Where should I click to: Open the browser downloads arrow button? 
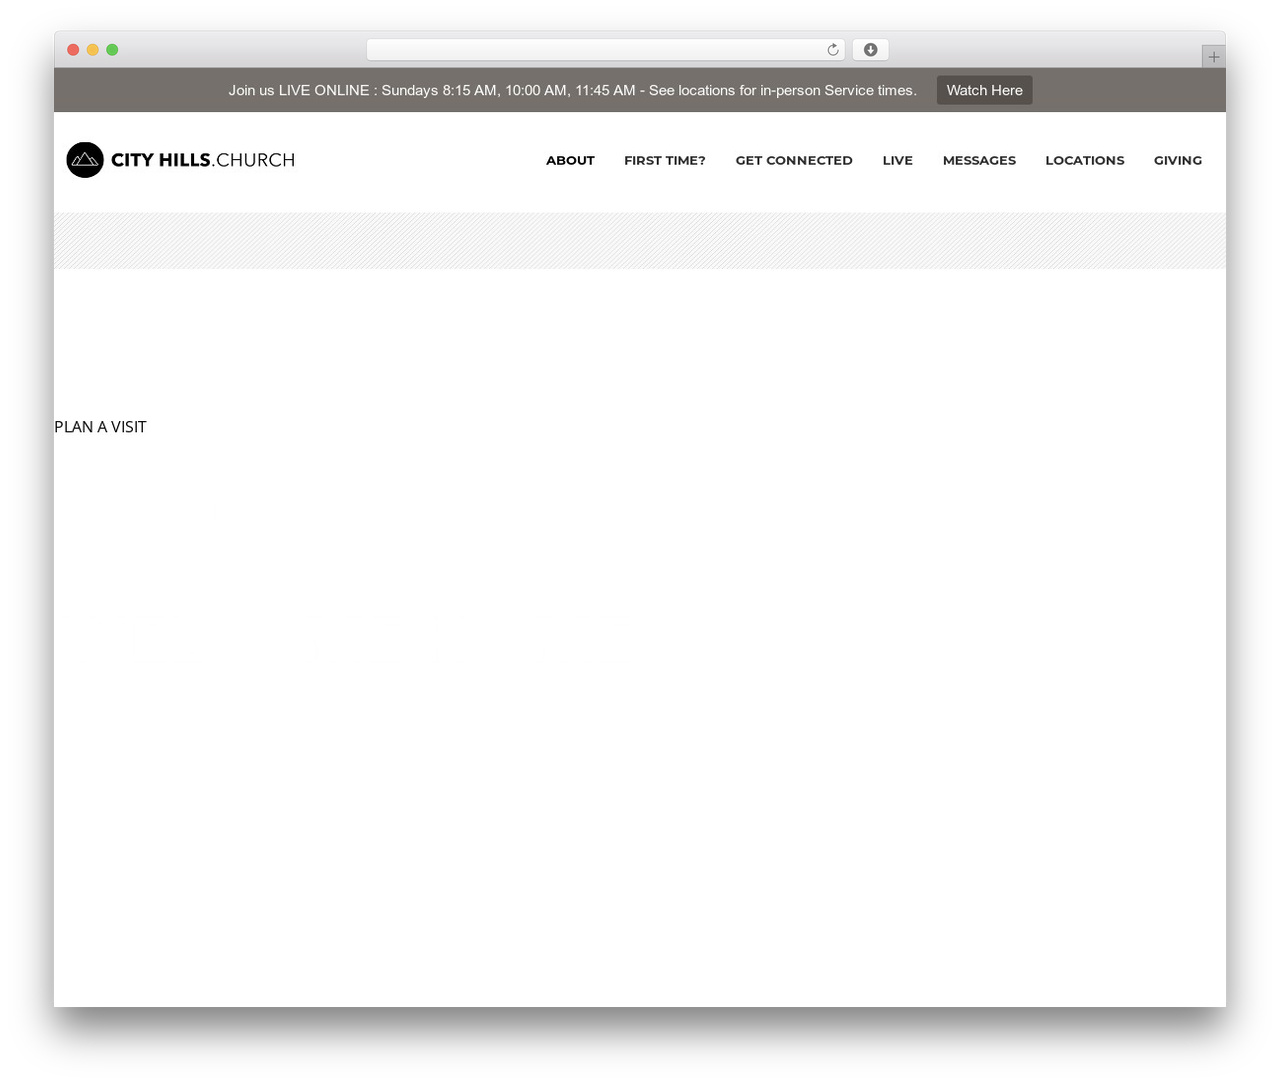click(870, 50)
